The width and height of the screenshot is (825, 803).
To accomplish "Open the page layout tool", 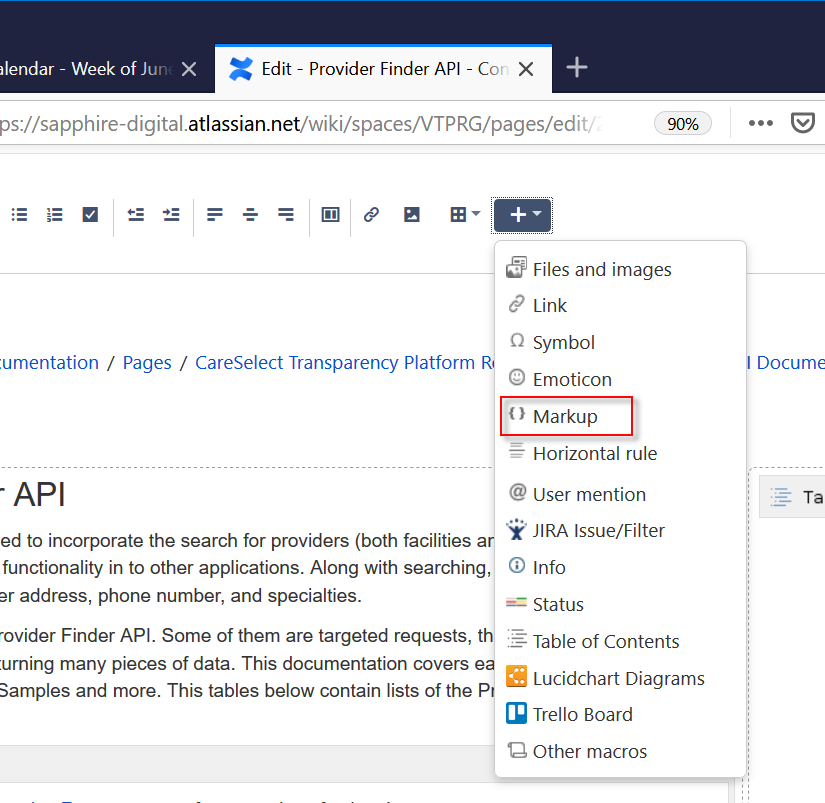I will click(330, 215).
